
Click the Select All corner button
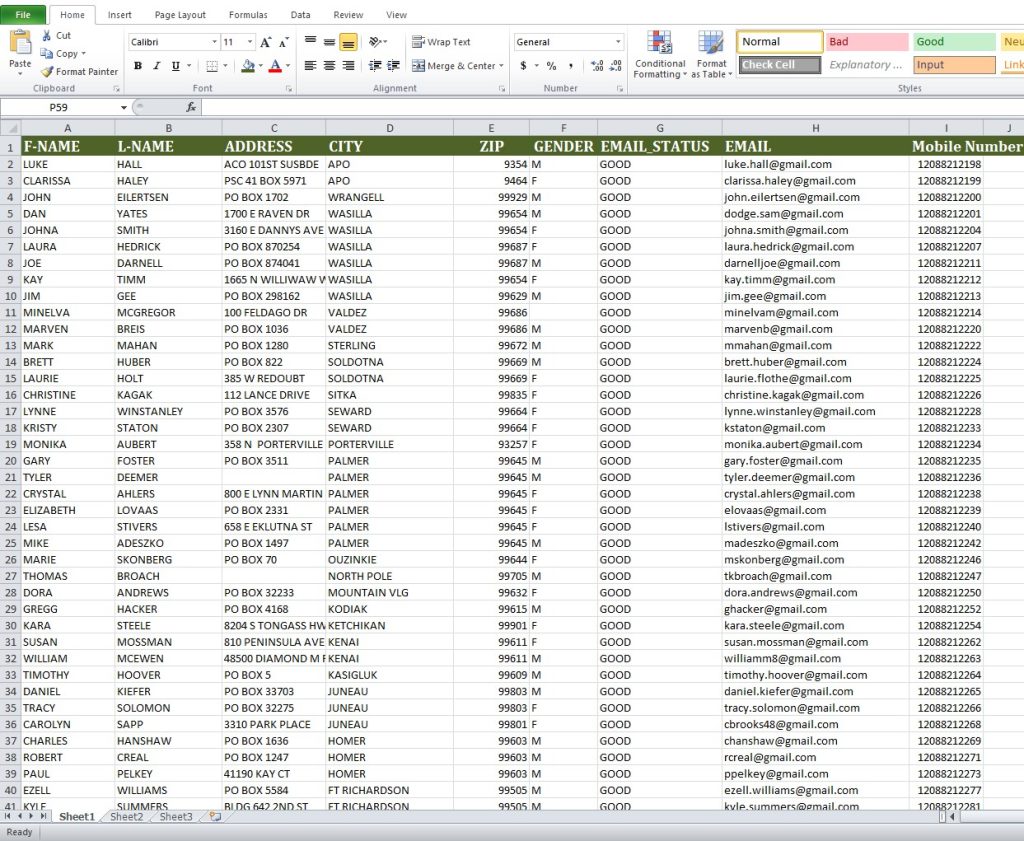11,128
